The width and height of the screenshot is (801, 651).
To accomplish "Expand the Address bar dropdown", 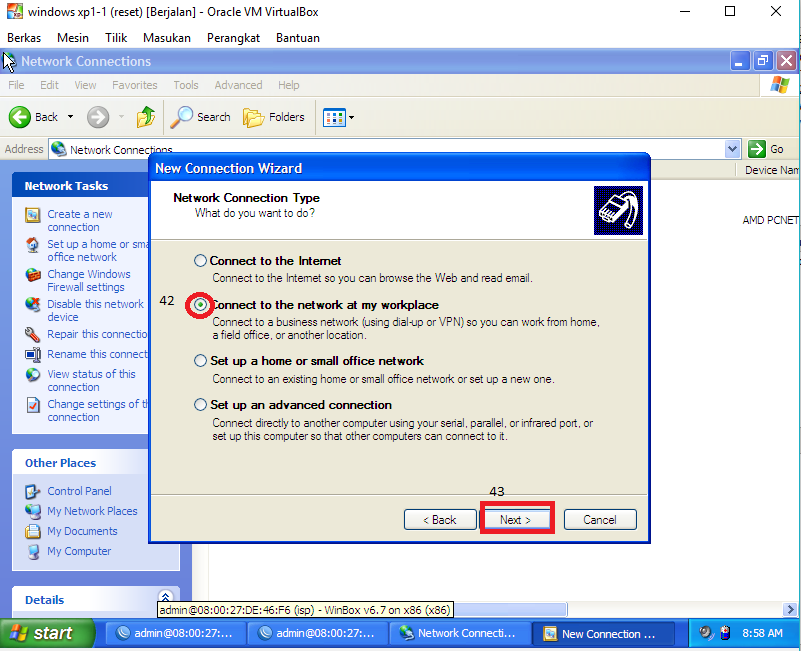I will click(732, 149).
